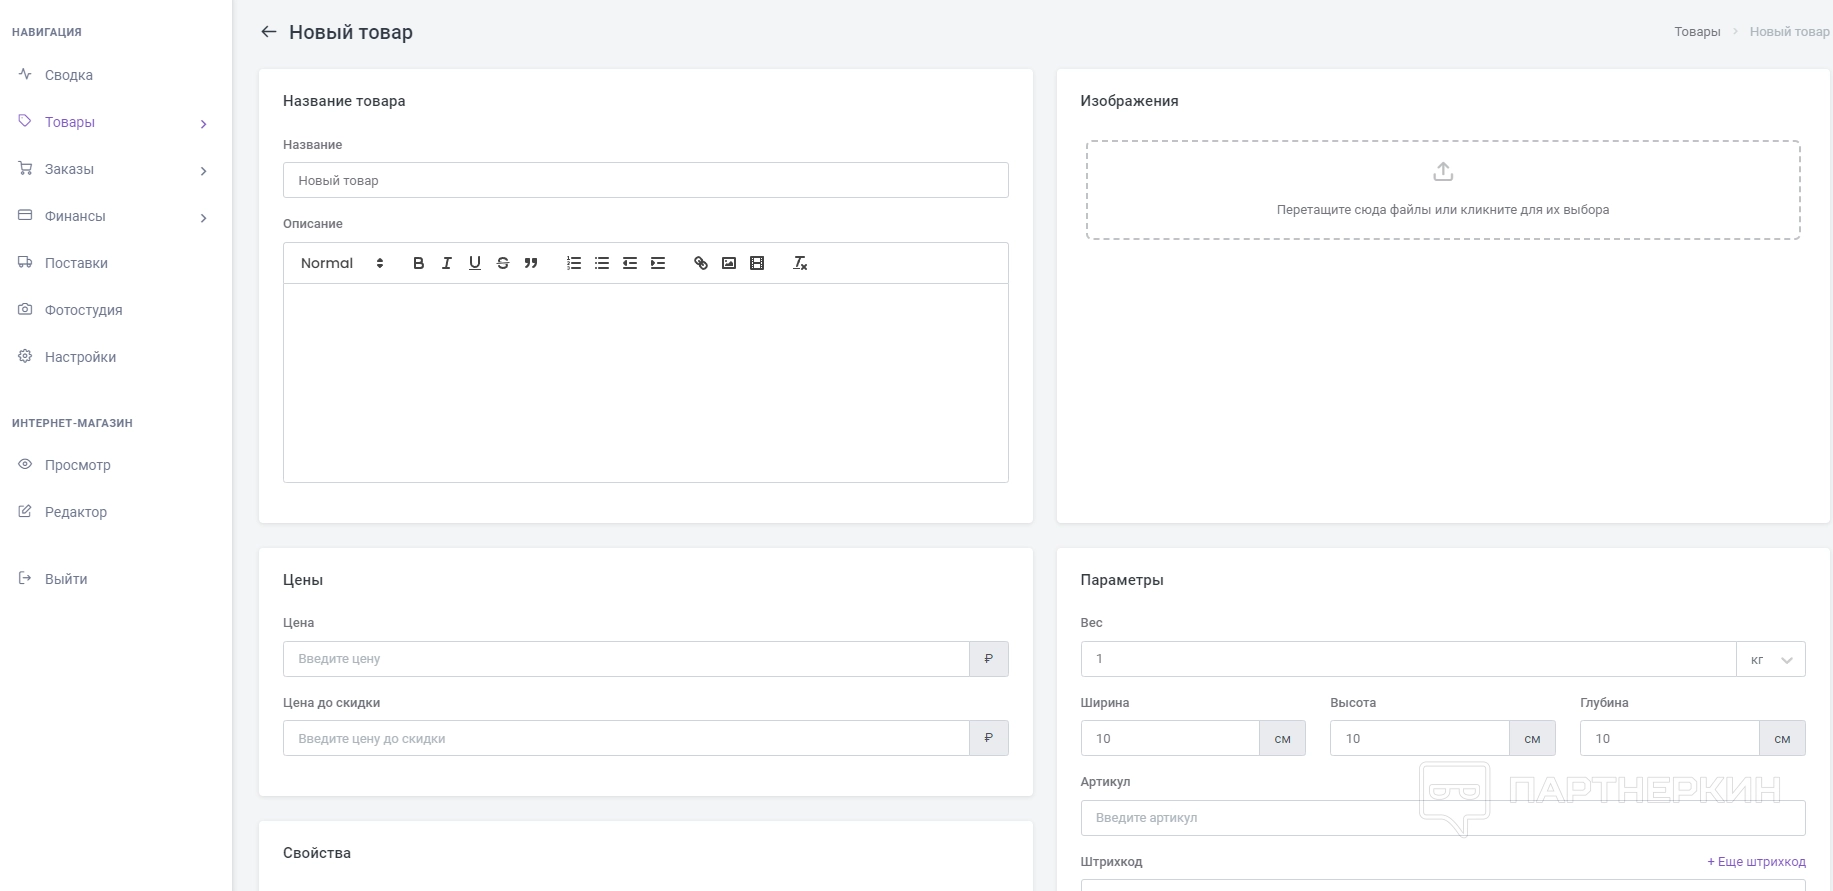Open Поставки in the navigation menu
The image size is (1833, 891).
(76, 263)
